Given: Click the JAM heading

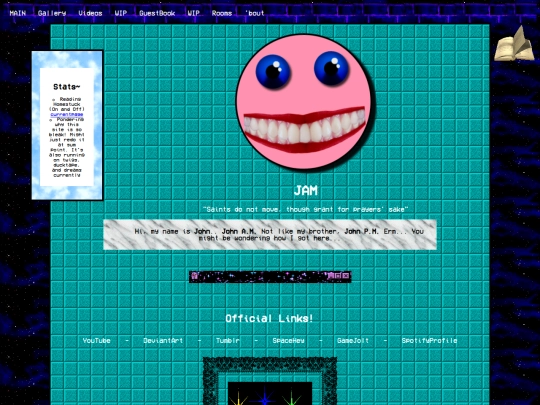Looking at the screenshot, I should pyautogui.click(x=305, y=190).
